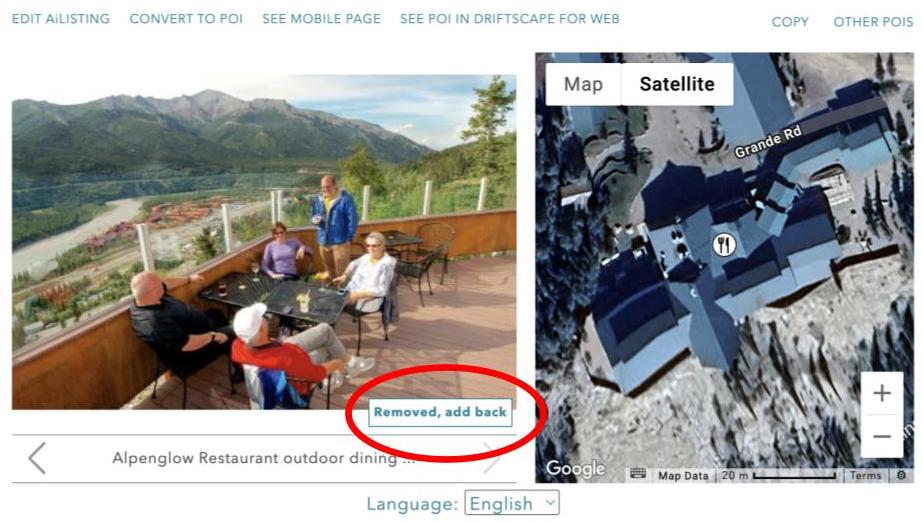Click the restaurant fork-and-knife map marker
The height and width of the screenshot is (523, 923).
[x=724, y=244]
